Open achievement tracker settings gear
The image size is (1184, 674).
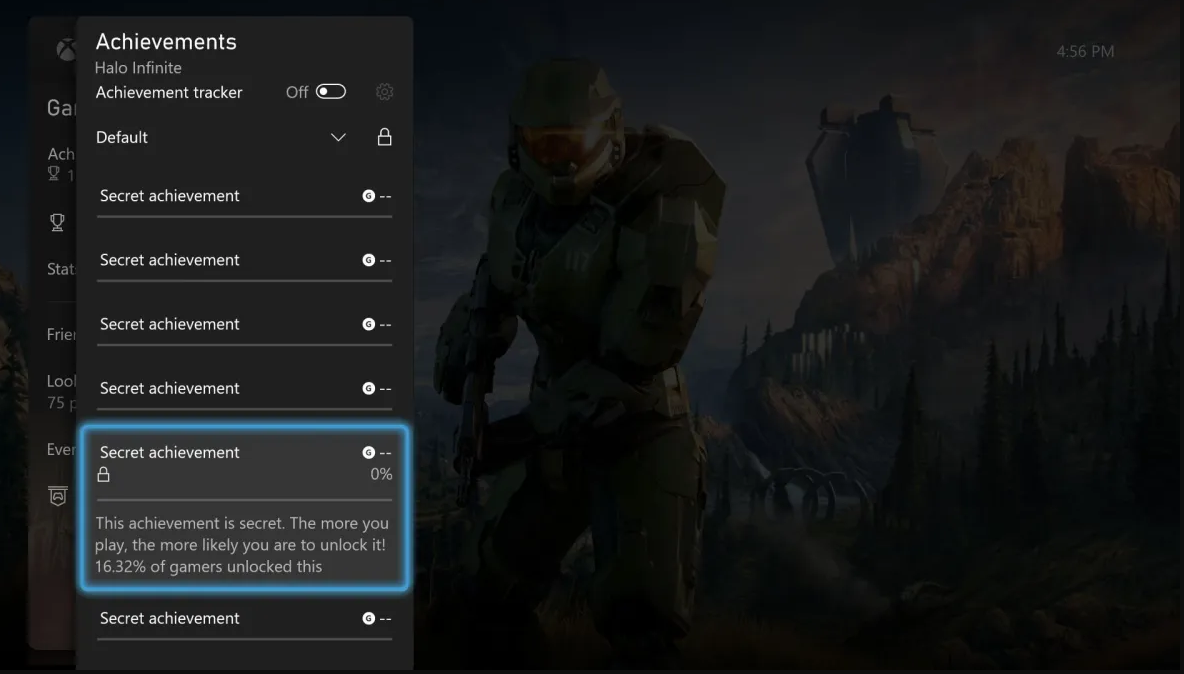pyautogui.click(x=384, y=91)
